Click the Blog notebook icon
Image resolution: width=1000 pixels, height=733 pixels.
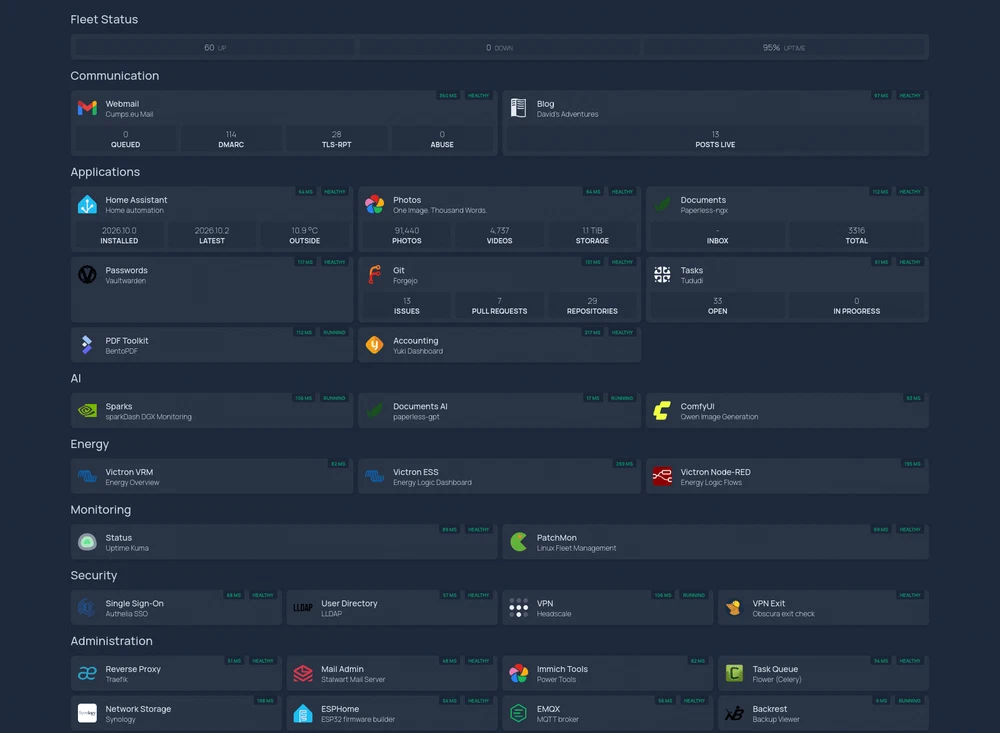[x=518, y=108]
